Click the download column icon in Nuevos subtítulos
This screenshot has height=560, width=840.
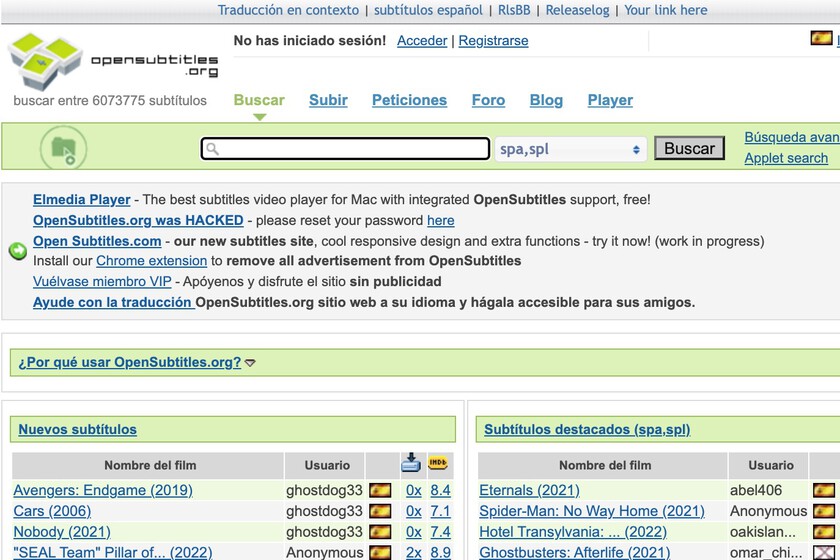[411, 463]
